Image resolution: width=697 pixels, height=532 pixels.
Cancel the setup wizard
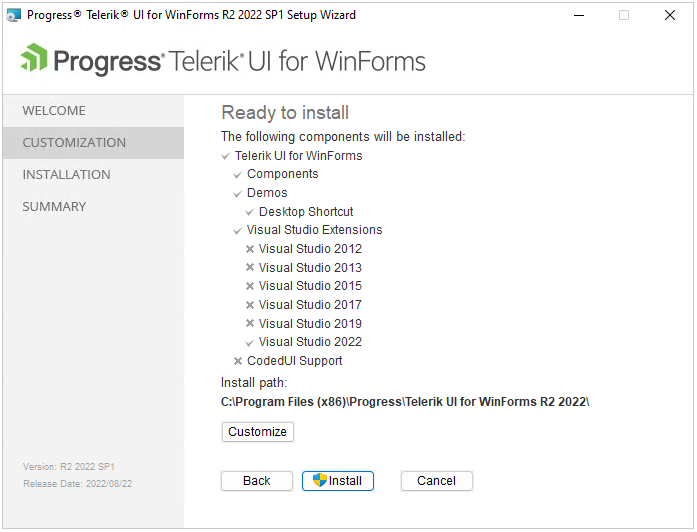tap(437, 481)
